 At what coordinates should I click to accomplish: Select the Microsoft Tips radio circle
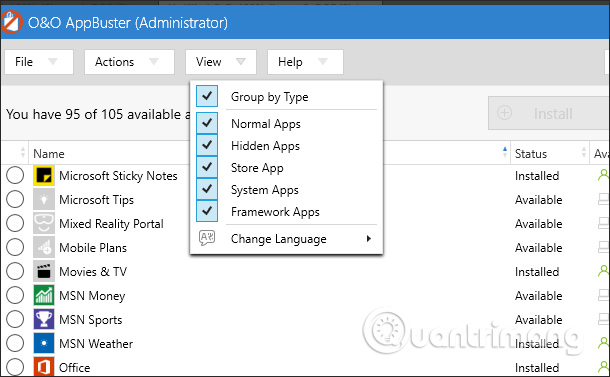pos(15,200)
